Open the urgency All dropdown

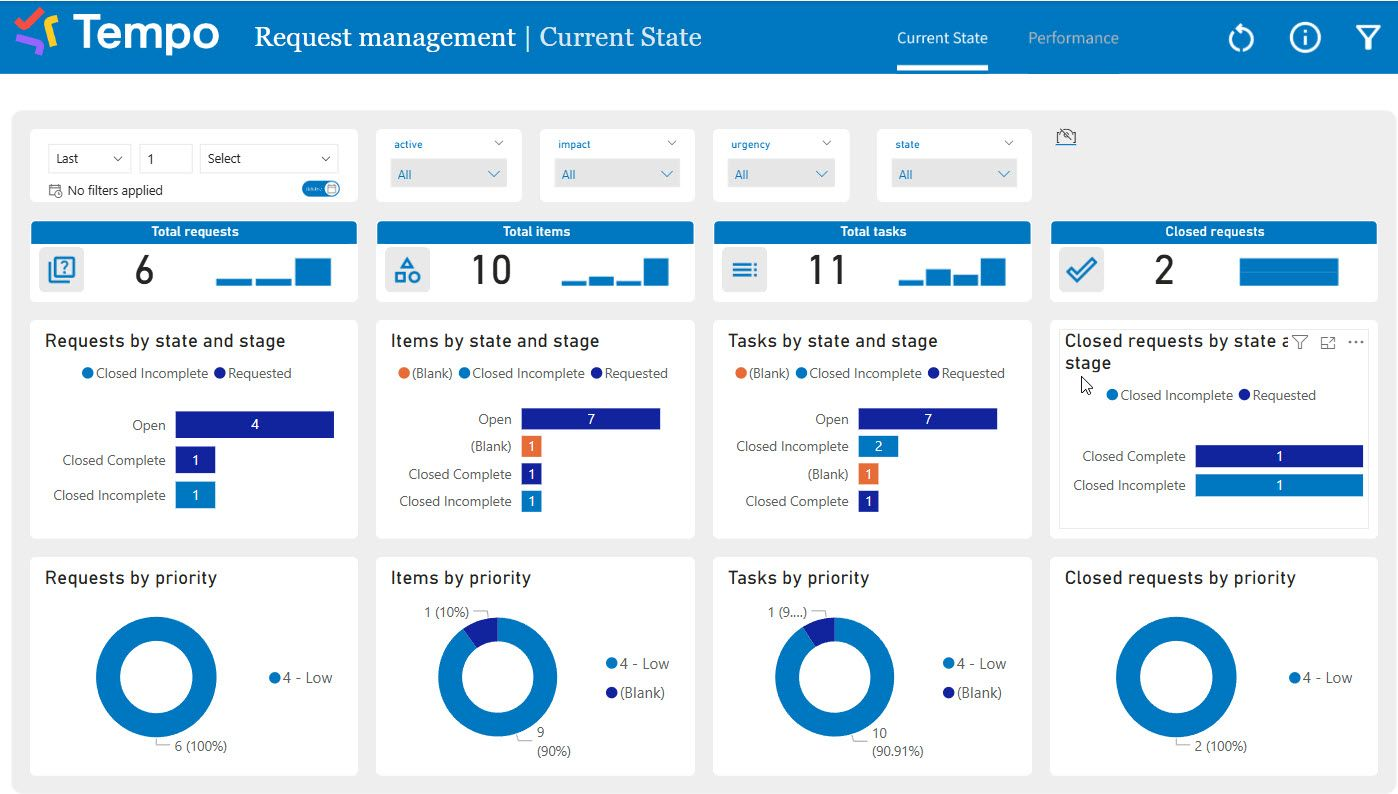pos(782,174)
